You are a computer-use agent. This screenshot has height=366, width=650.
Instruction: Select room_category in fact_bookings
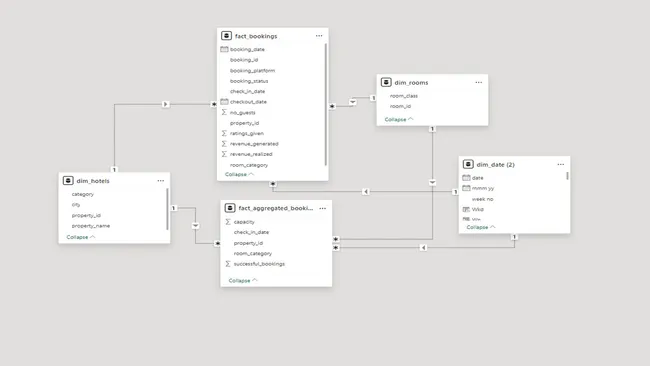click(x=249, y=165)
